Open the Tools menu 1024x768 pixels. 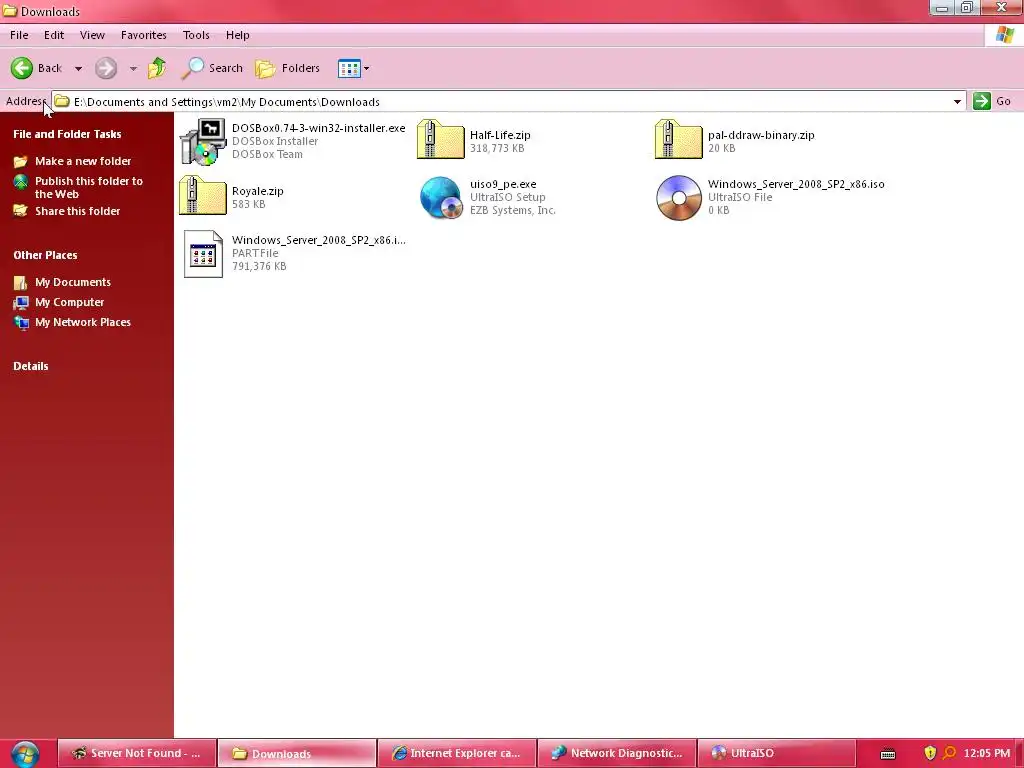click(196, 35)
